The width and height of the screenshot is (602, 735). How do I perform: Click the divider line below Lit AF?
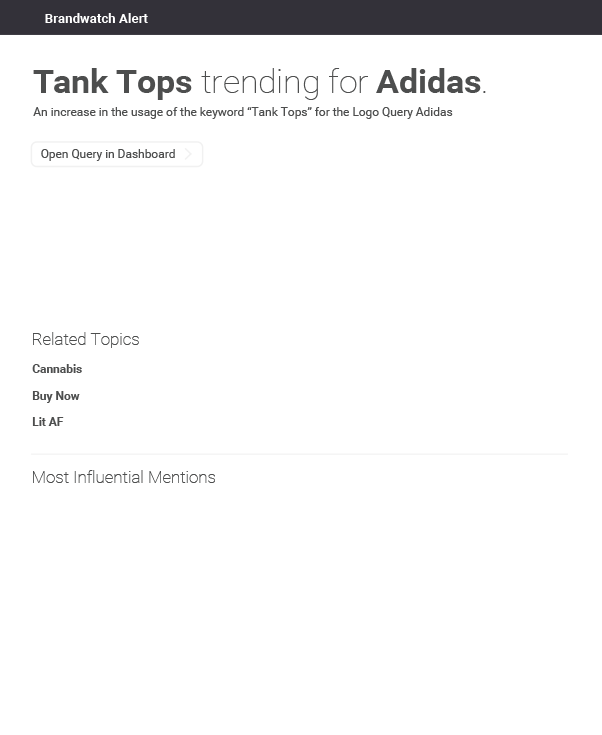(x=300, y=454)
